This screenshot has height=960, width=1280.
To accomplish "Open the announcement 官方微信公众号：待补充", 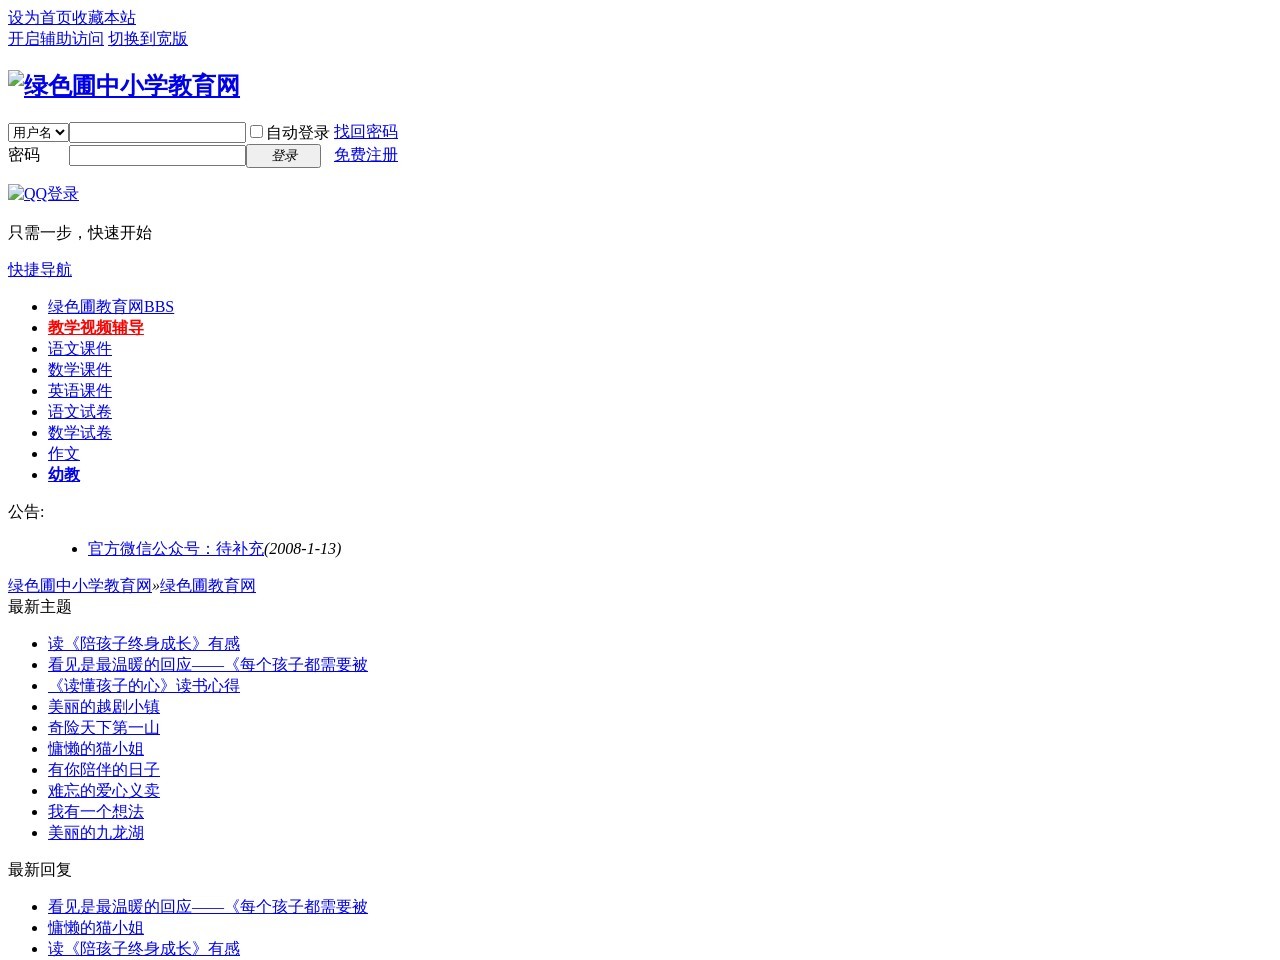I will [x=176, y=549].
